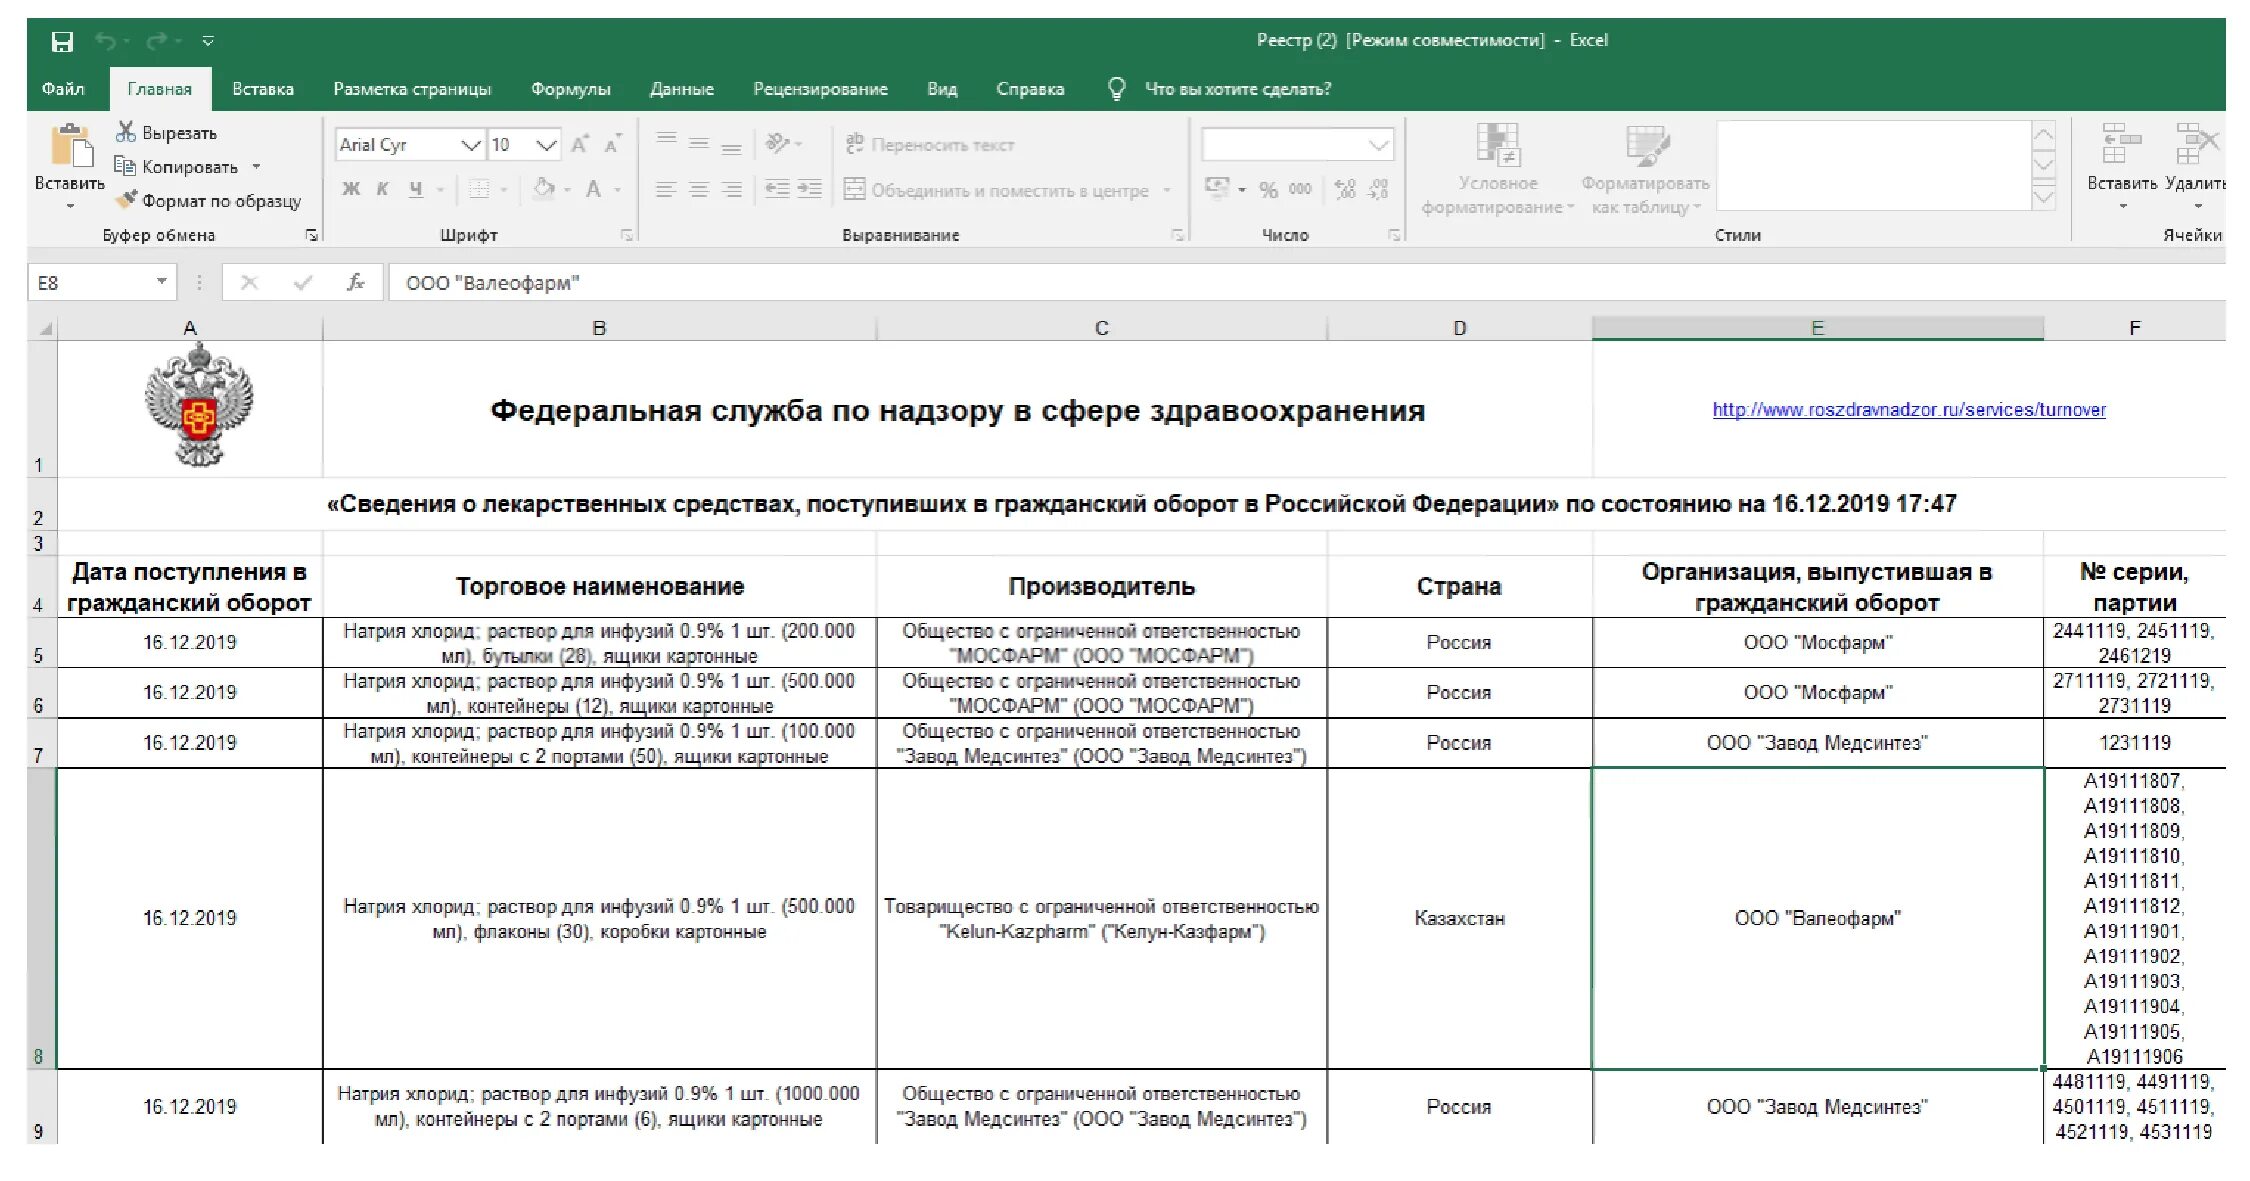Open the font size 10 dropdown
The height and width of the screenshot is (1181, 2250).
click(x=546, y=145)
